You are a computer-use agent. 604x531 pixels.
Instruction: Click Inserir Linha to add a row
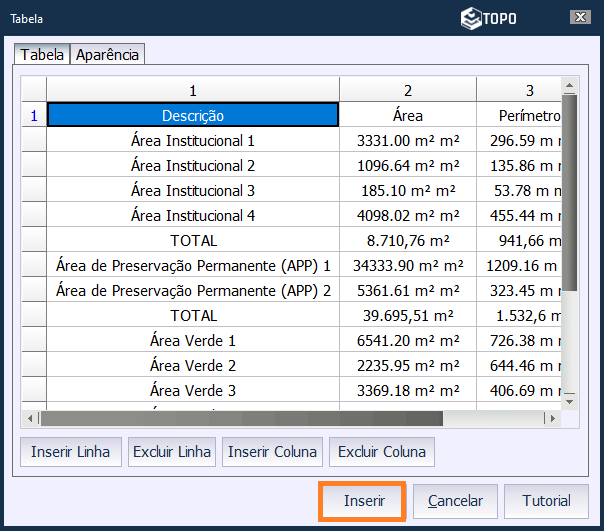(x=70, y=452)
